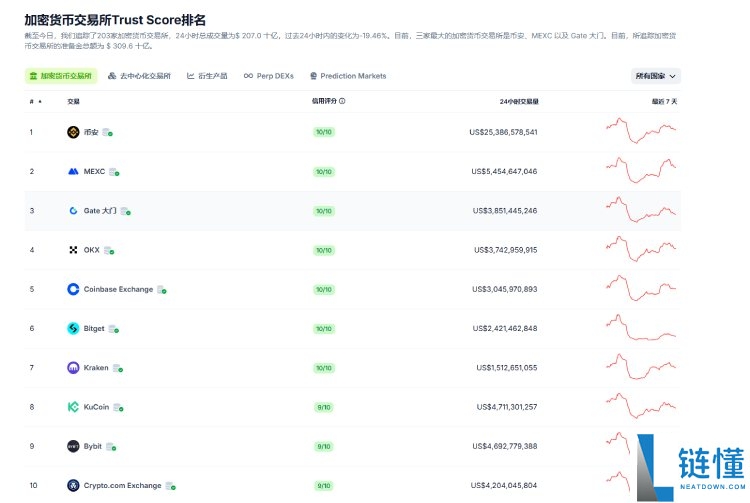
Task: Open the 所有国家 country dropdown
Action: pos(656,76)
